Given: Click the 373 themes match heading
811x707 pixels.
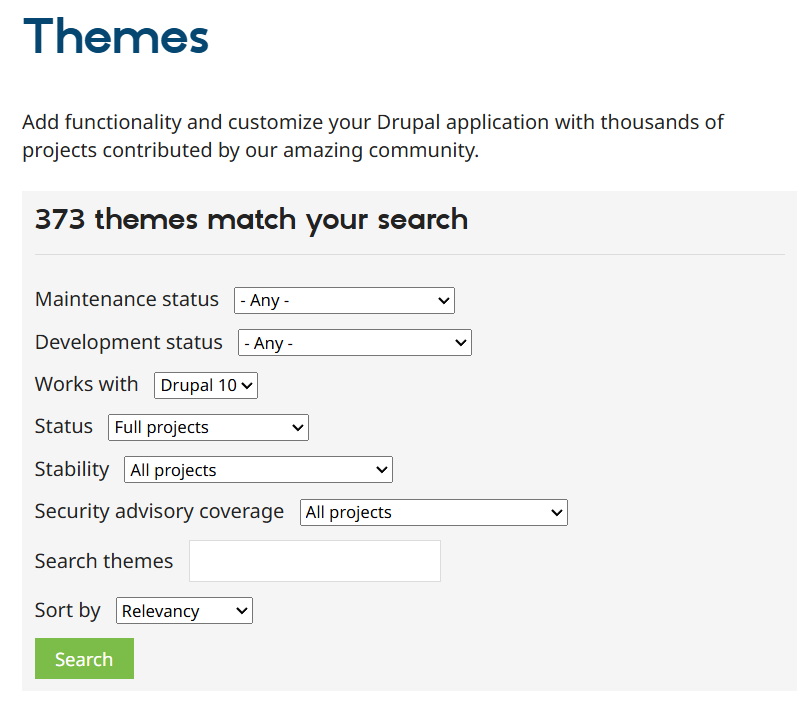Looking at the screenshot, I should pyautogui.click(x=251, y=219).
